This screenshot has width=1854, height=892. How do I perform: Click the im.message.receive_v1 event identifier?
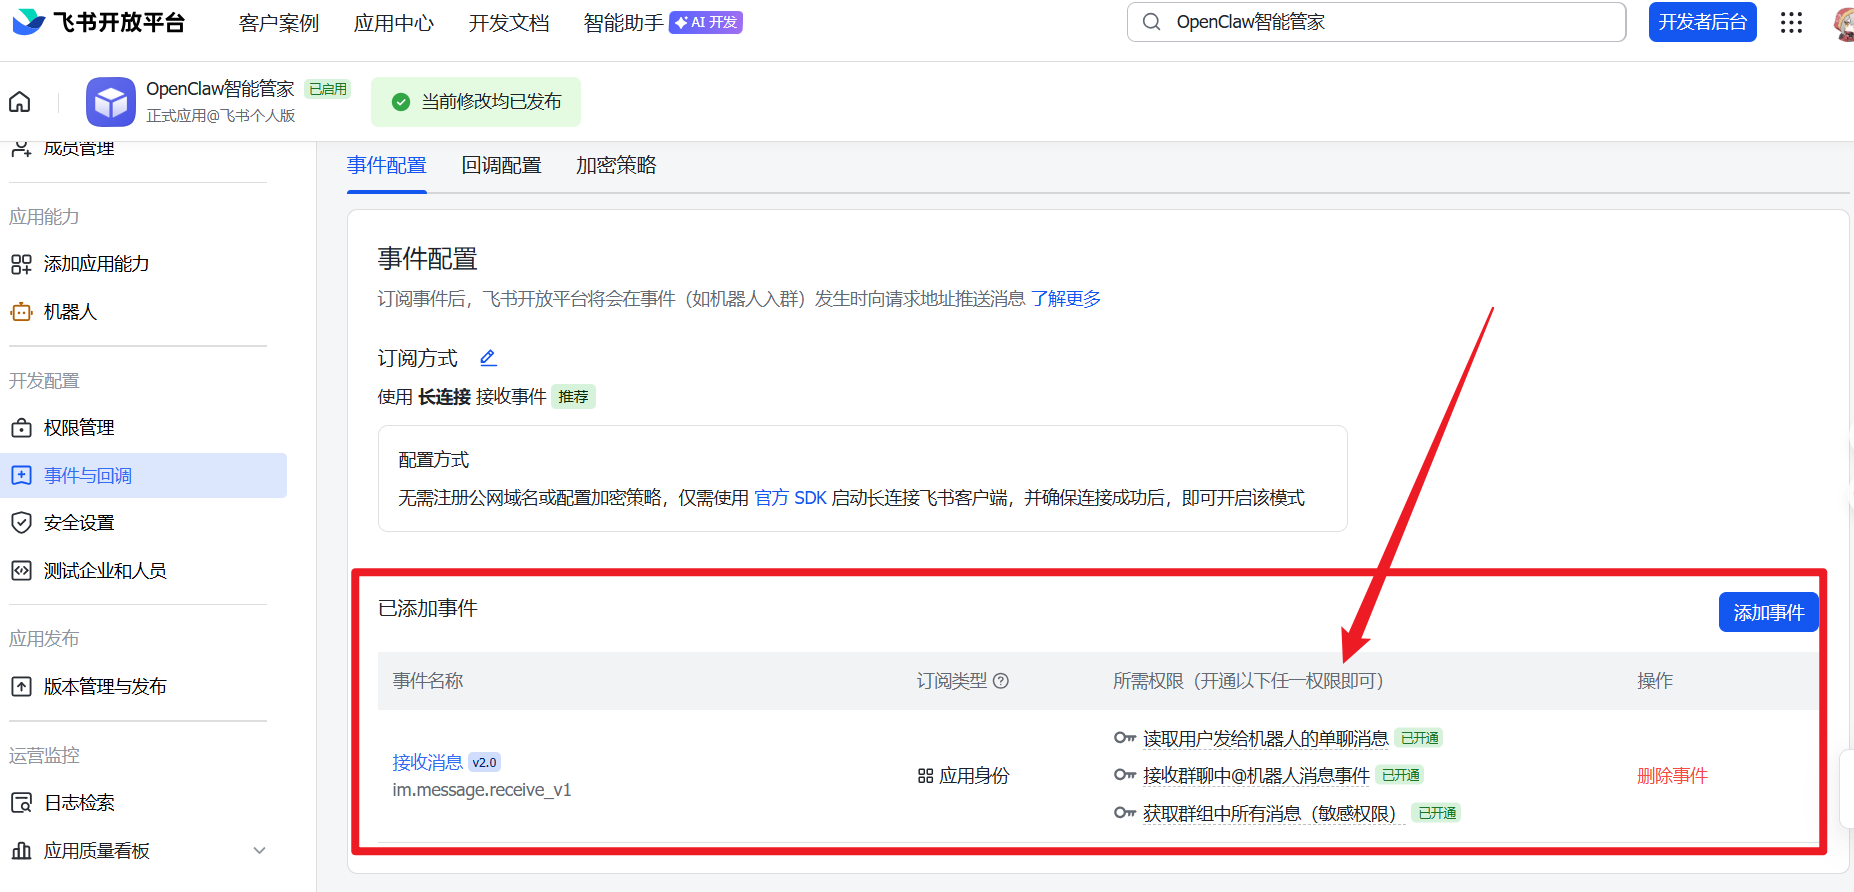[482, 790]
